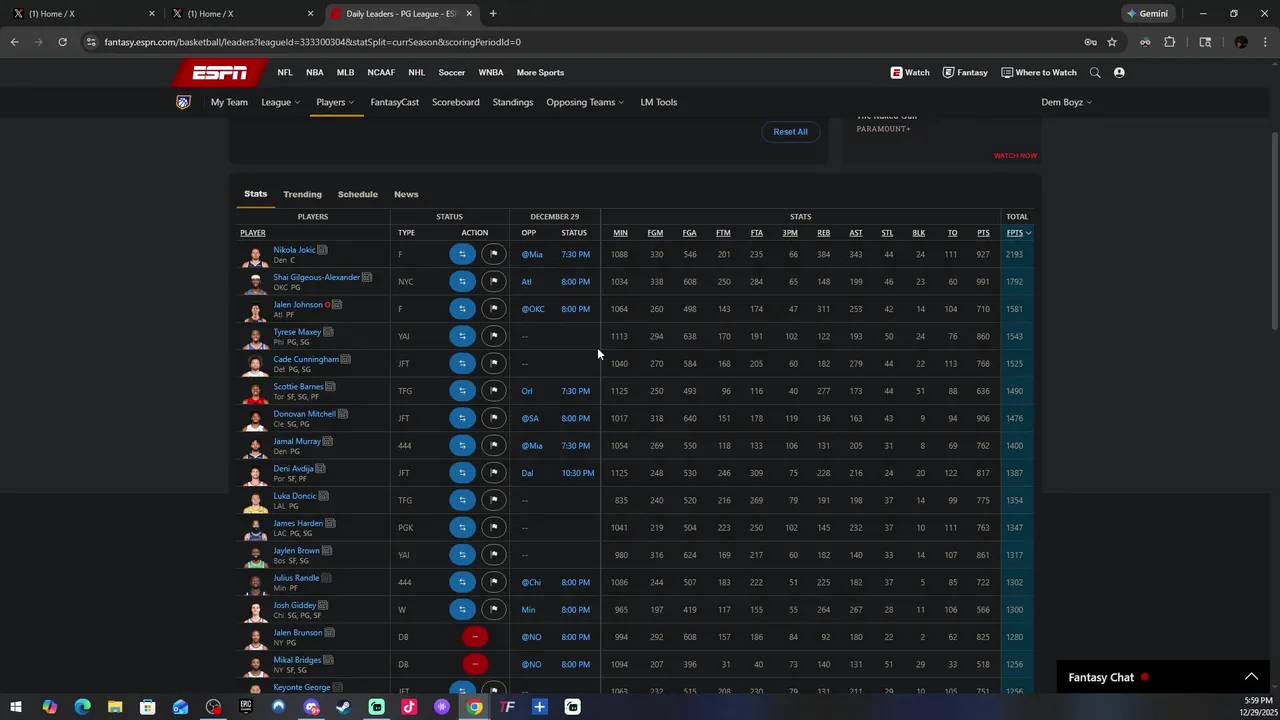Click the browser address bar
The width and height of the screenshot is (1280, 720).
[580, 42]
